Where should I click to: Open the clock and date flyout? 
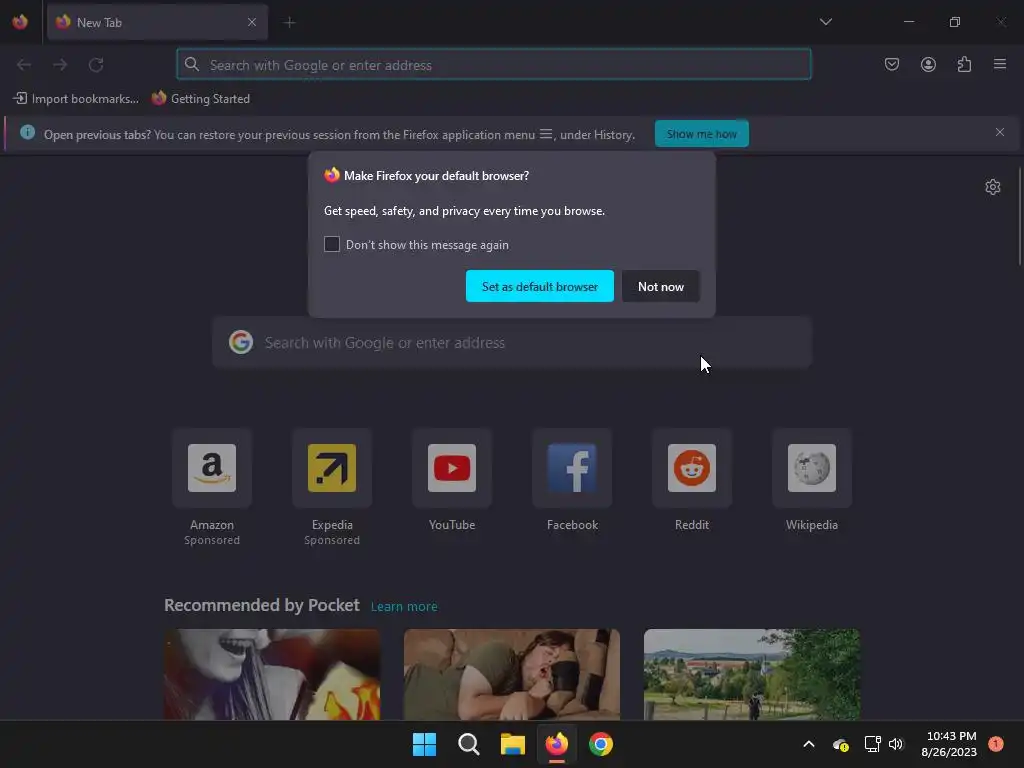(949, 744)
